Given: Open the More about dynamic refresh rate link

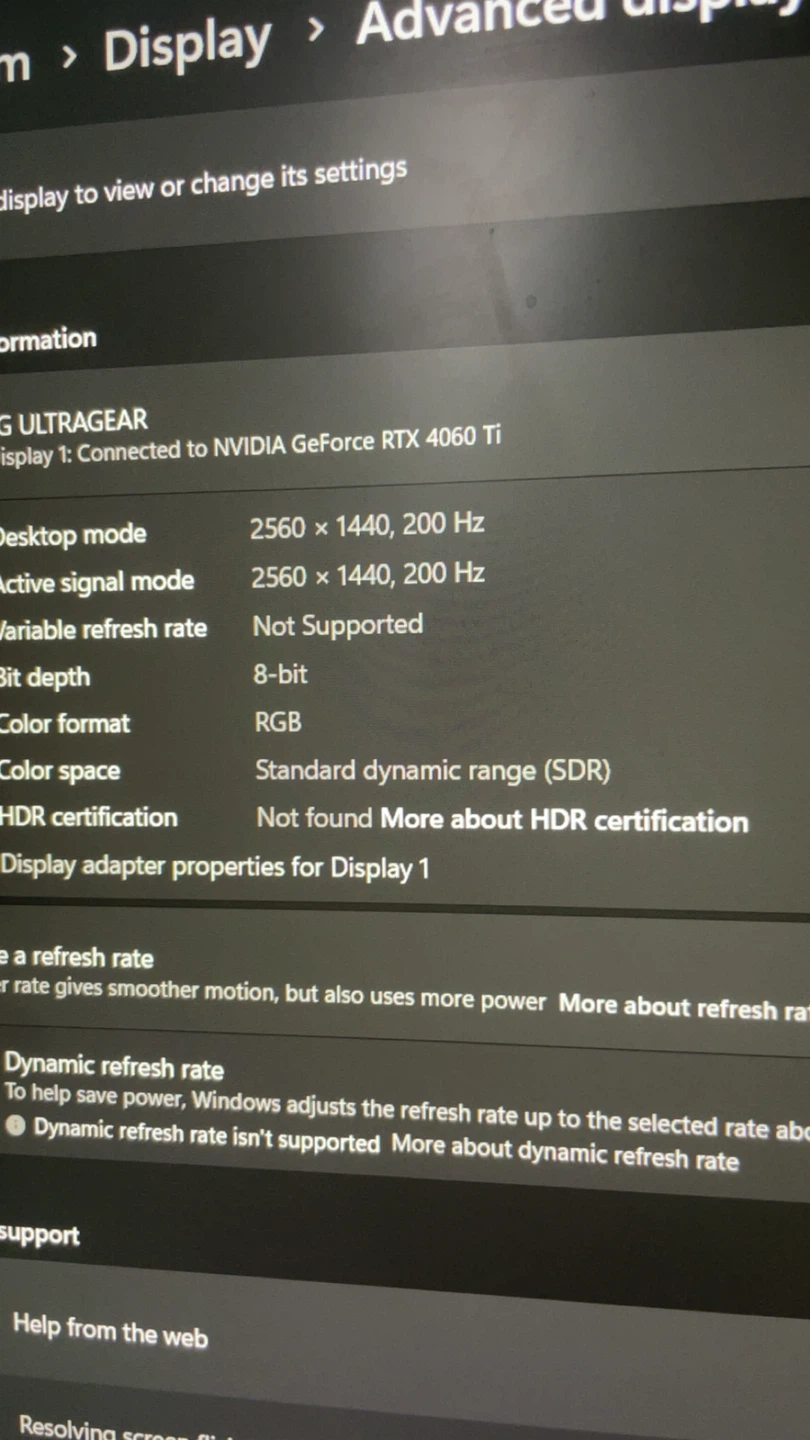Looking at the screenshot, I should pos(565,1153).
